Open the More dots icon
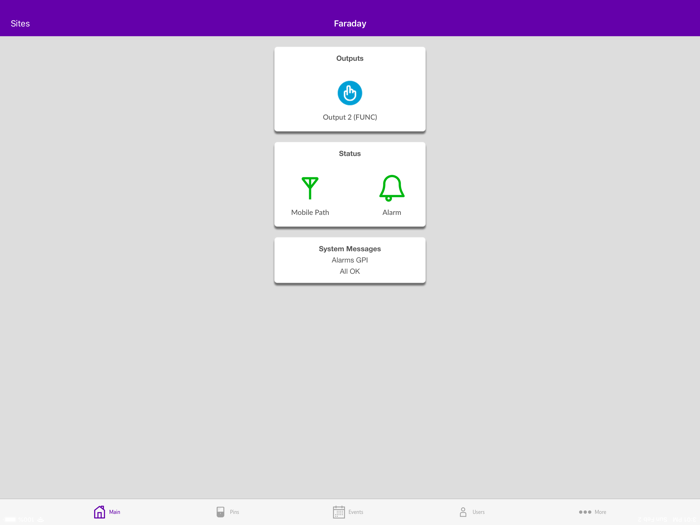The image size is (700, 525). click(x=585, y=512)
